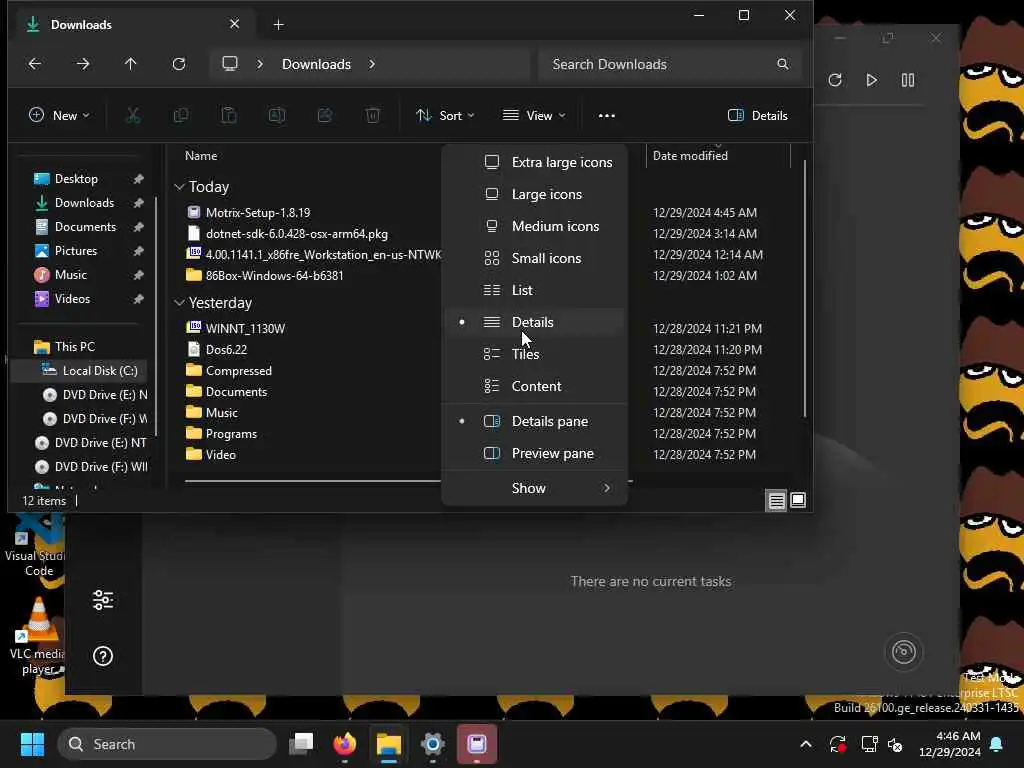Toggle Details pane in View menu
This screenshot has width=1024, height=768.
pyautogui.click(x=534, y=421)
